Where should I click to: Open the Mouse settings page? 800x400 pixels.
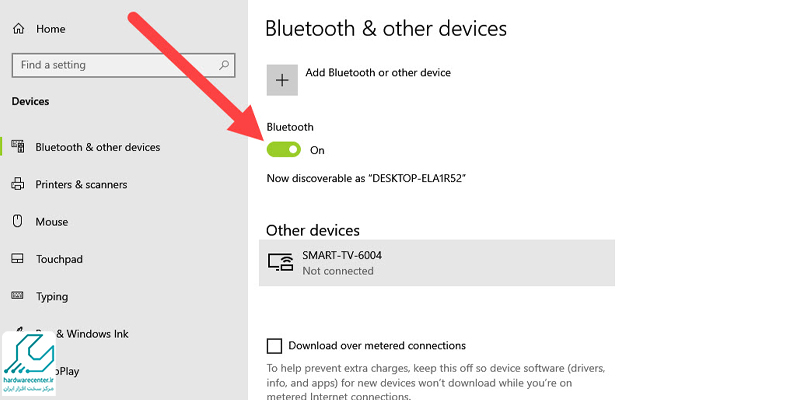coord(52,222)
